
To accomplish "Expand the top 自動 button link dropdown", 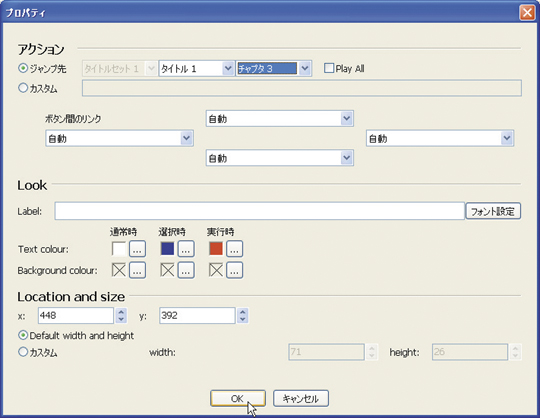I will click(x=346, y=119).
